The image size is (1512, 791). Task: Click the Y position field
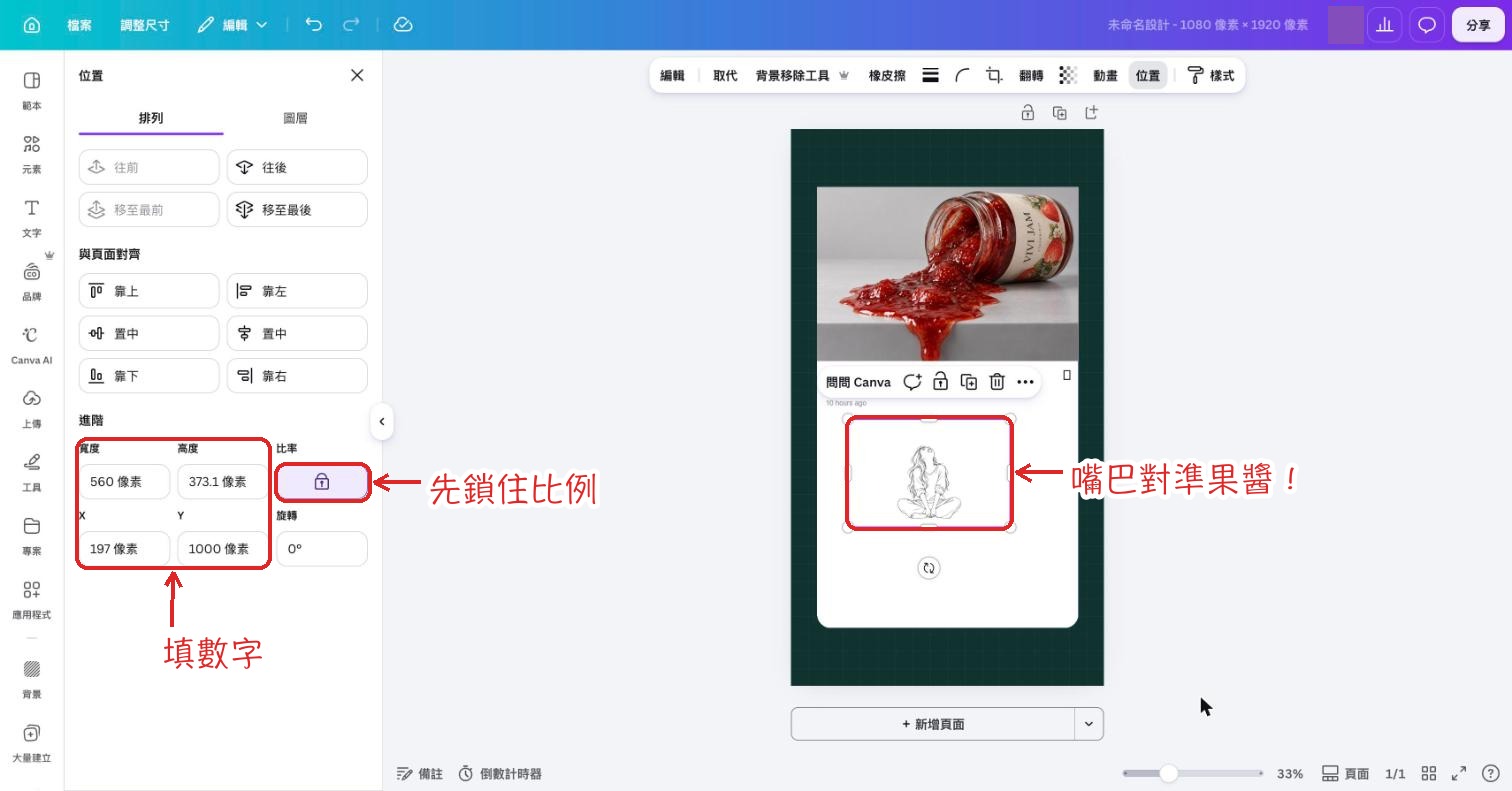[223, 548]
